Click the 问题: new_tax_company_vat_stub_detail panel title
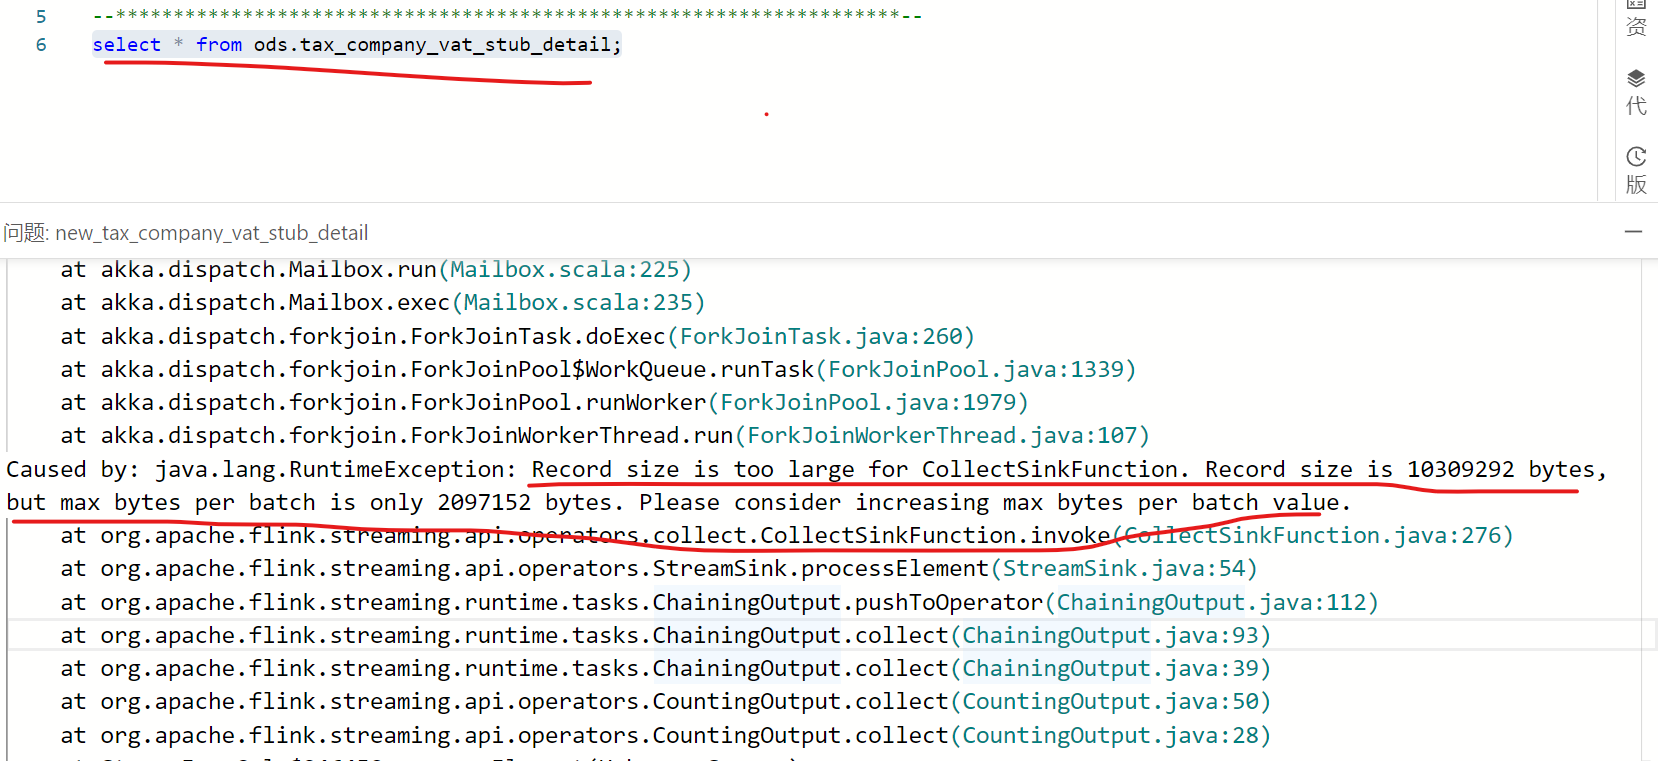1658x761 pixels. tap(185, 233)
